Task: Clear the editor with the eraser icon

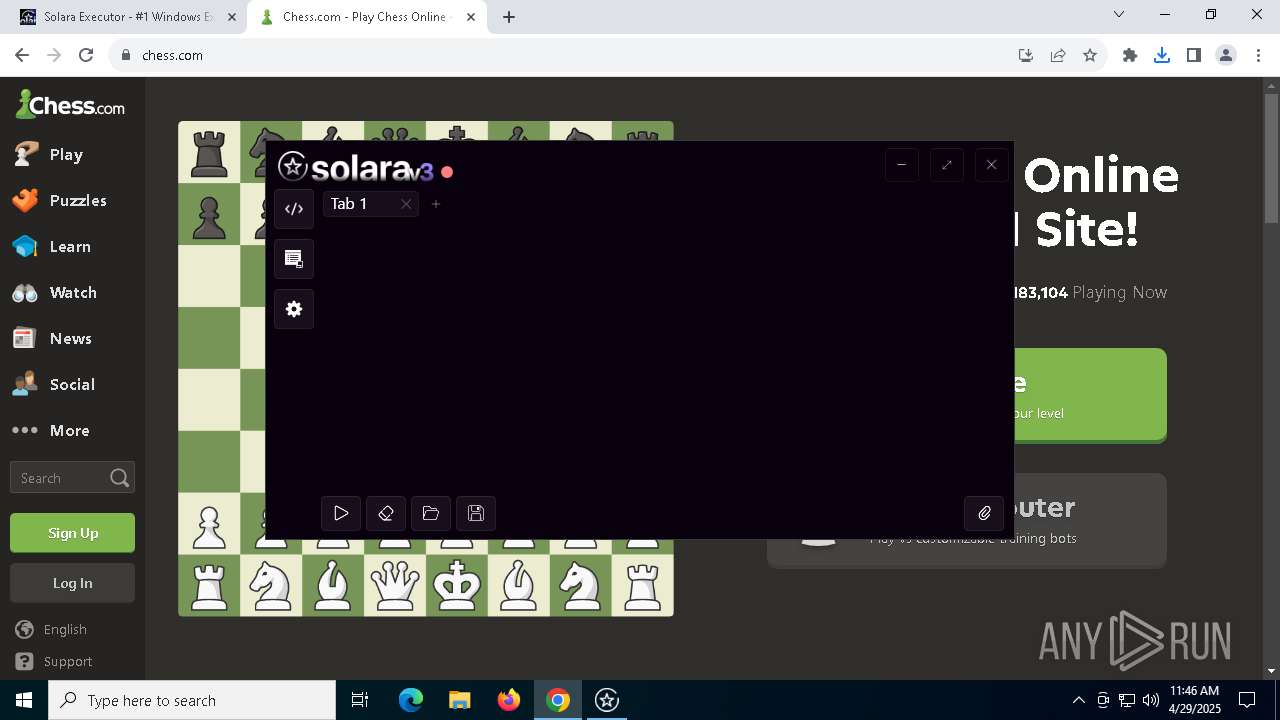Action: pyautogui.click(x=386, y=513)
